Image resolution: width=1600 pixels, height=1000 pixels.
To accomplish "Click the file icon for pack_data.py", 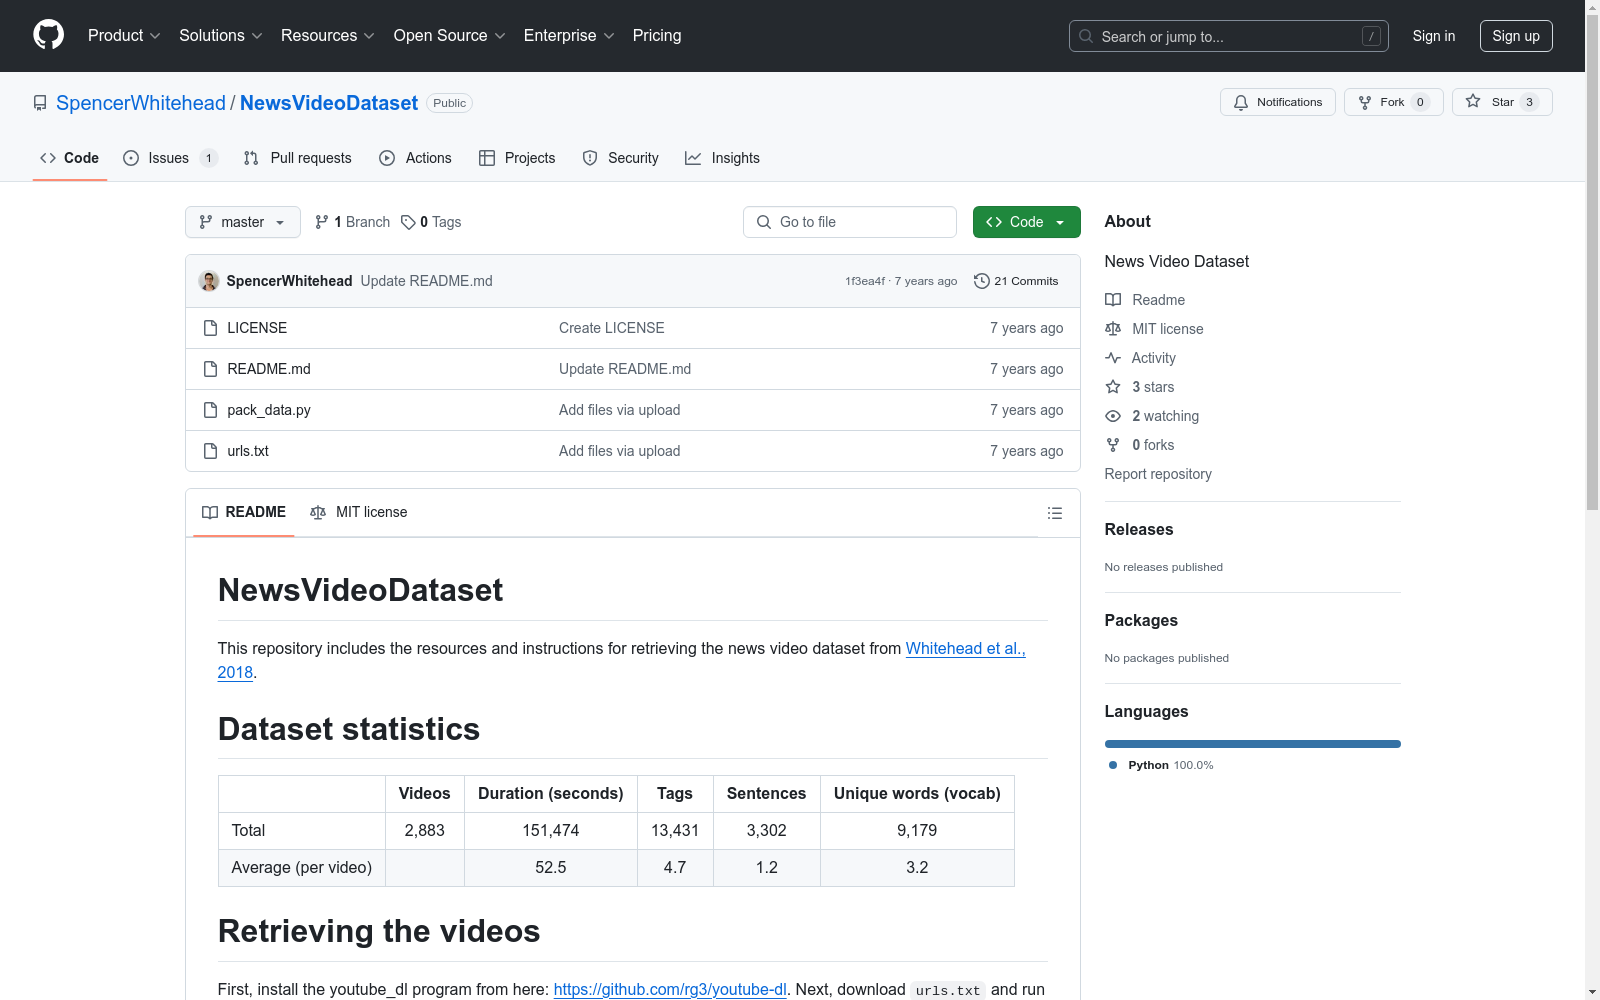I will pyautogui.click(x=210, y=410).
